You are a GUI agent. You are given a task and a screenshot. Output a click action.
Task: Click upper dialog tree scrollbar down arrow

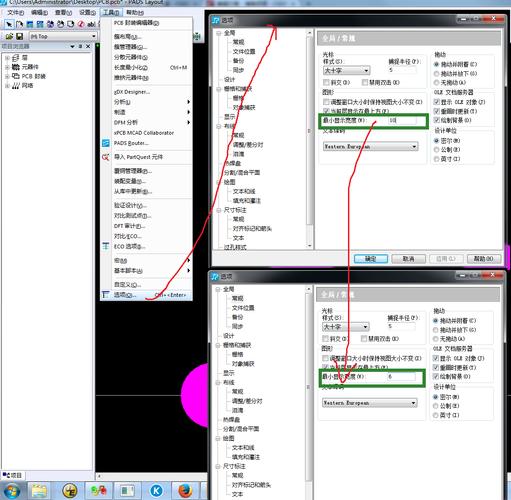click(309, 246)
